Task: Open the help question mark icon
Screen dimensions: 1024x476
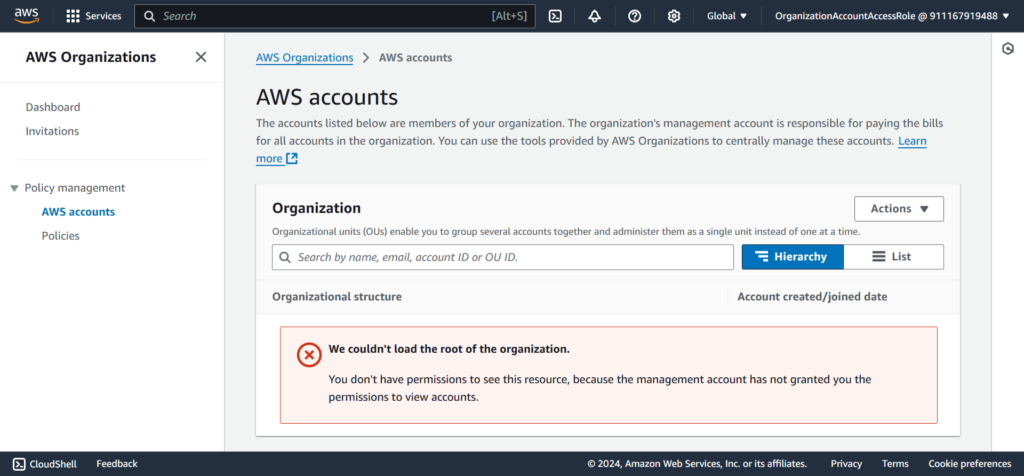Action: pyautogui.click(x=634, y=16)
